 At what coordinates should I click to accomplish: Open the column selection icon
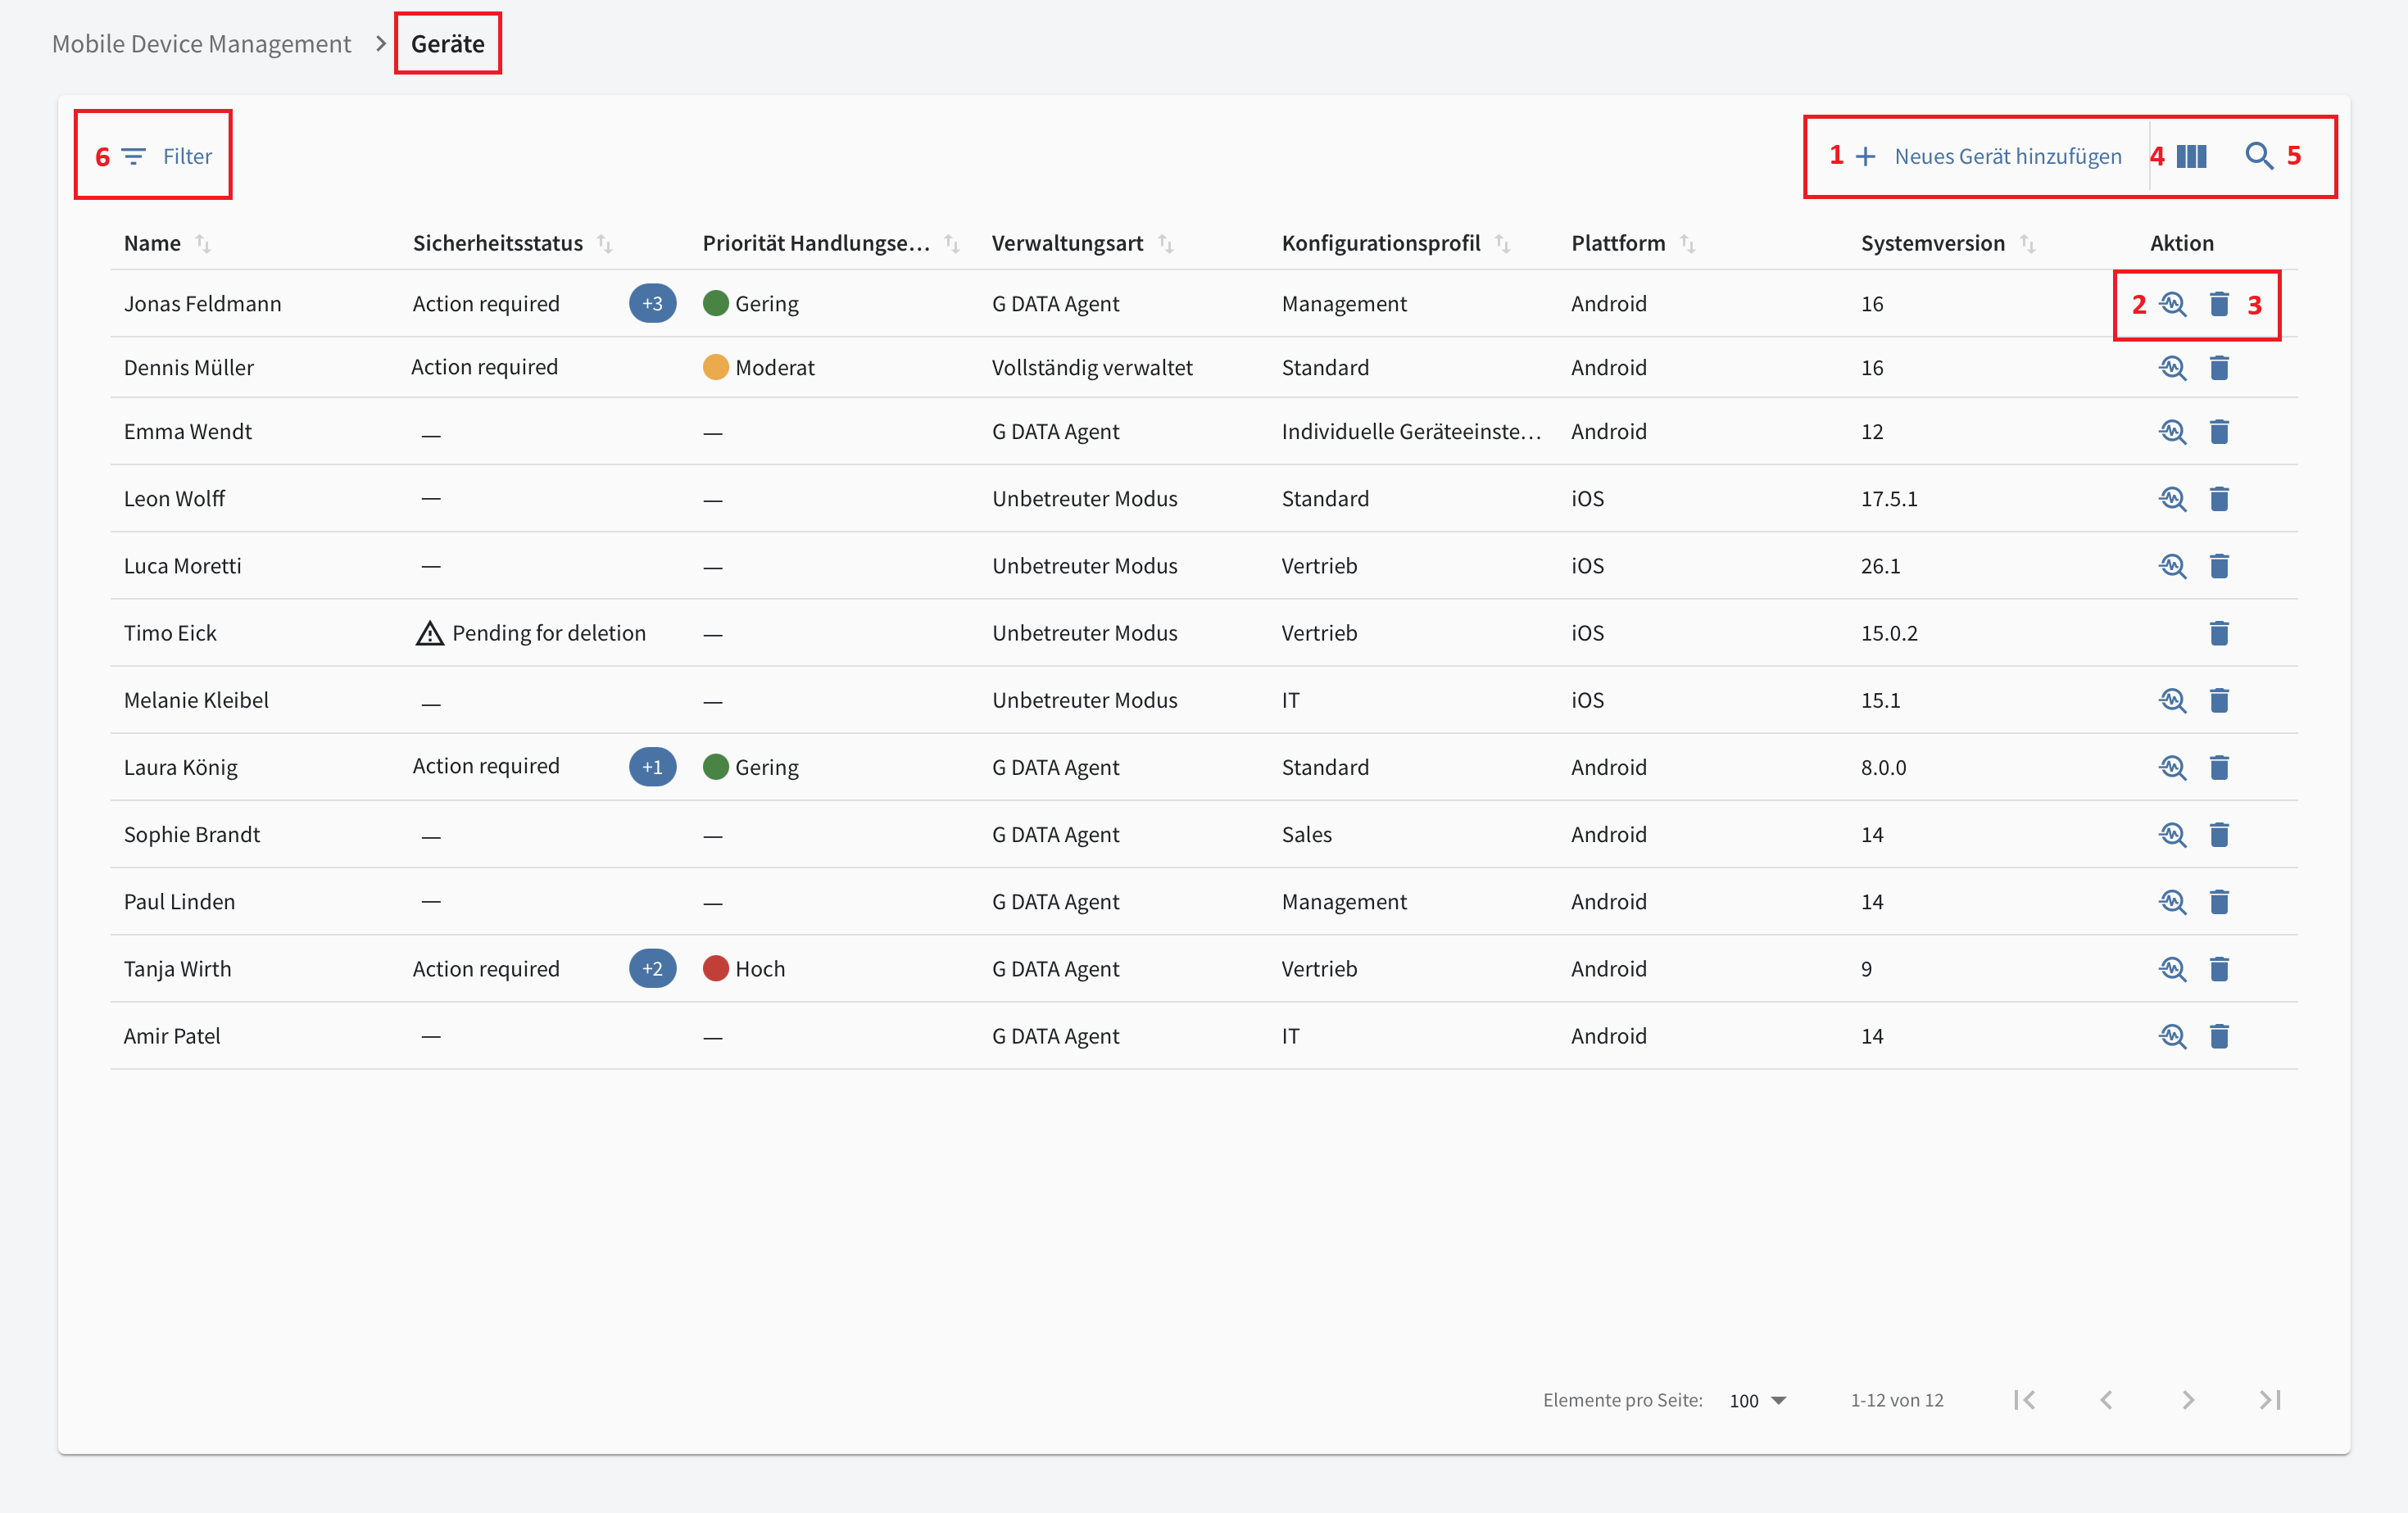2191,156
